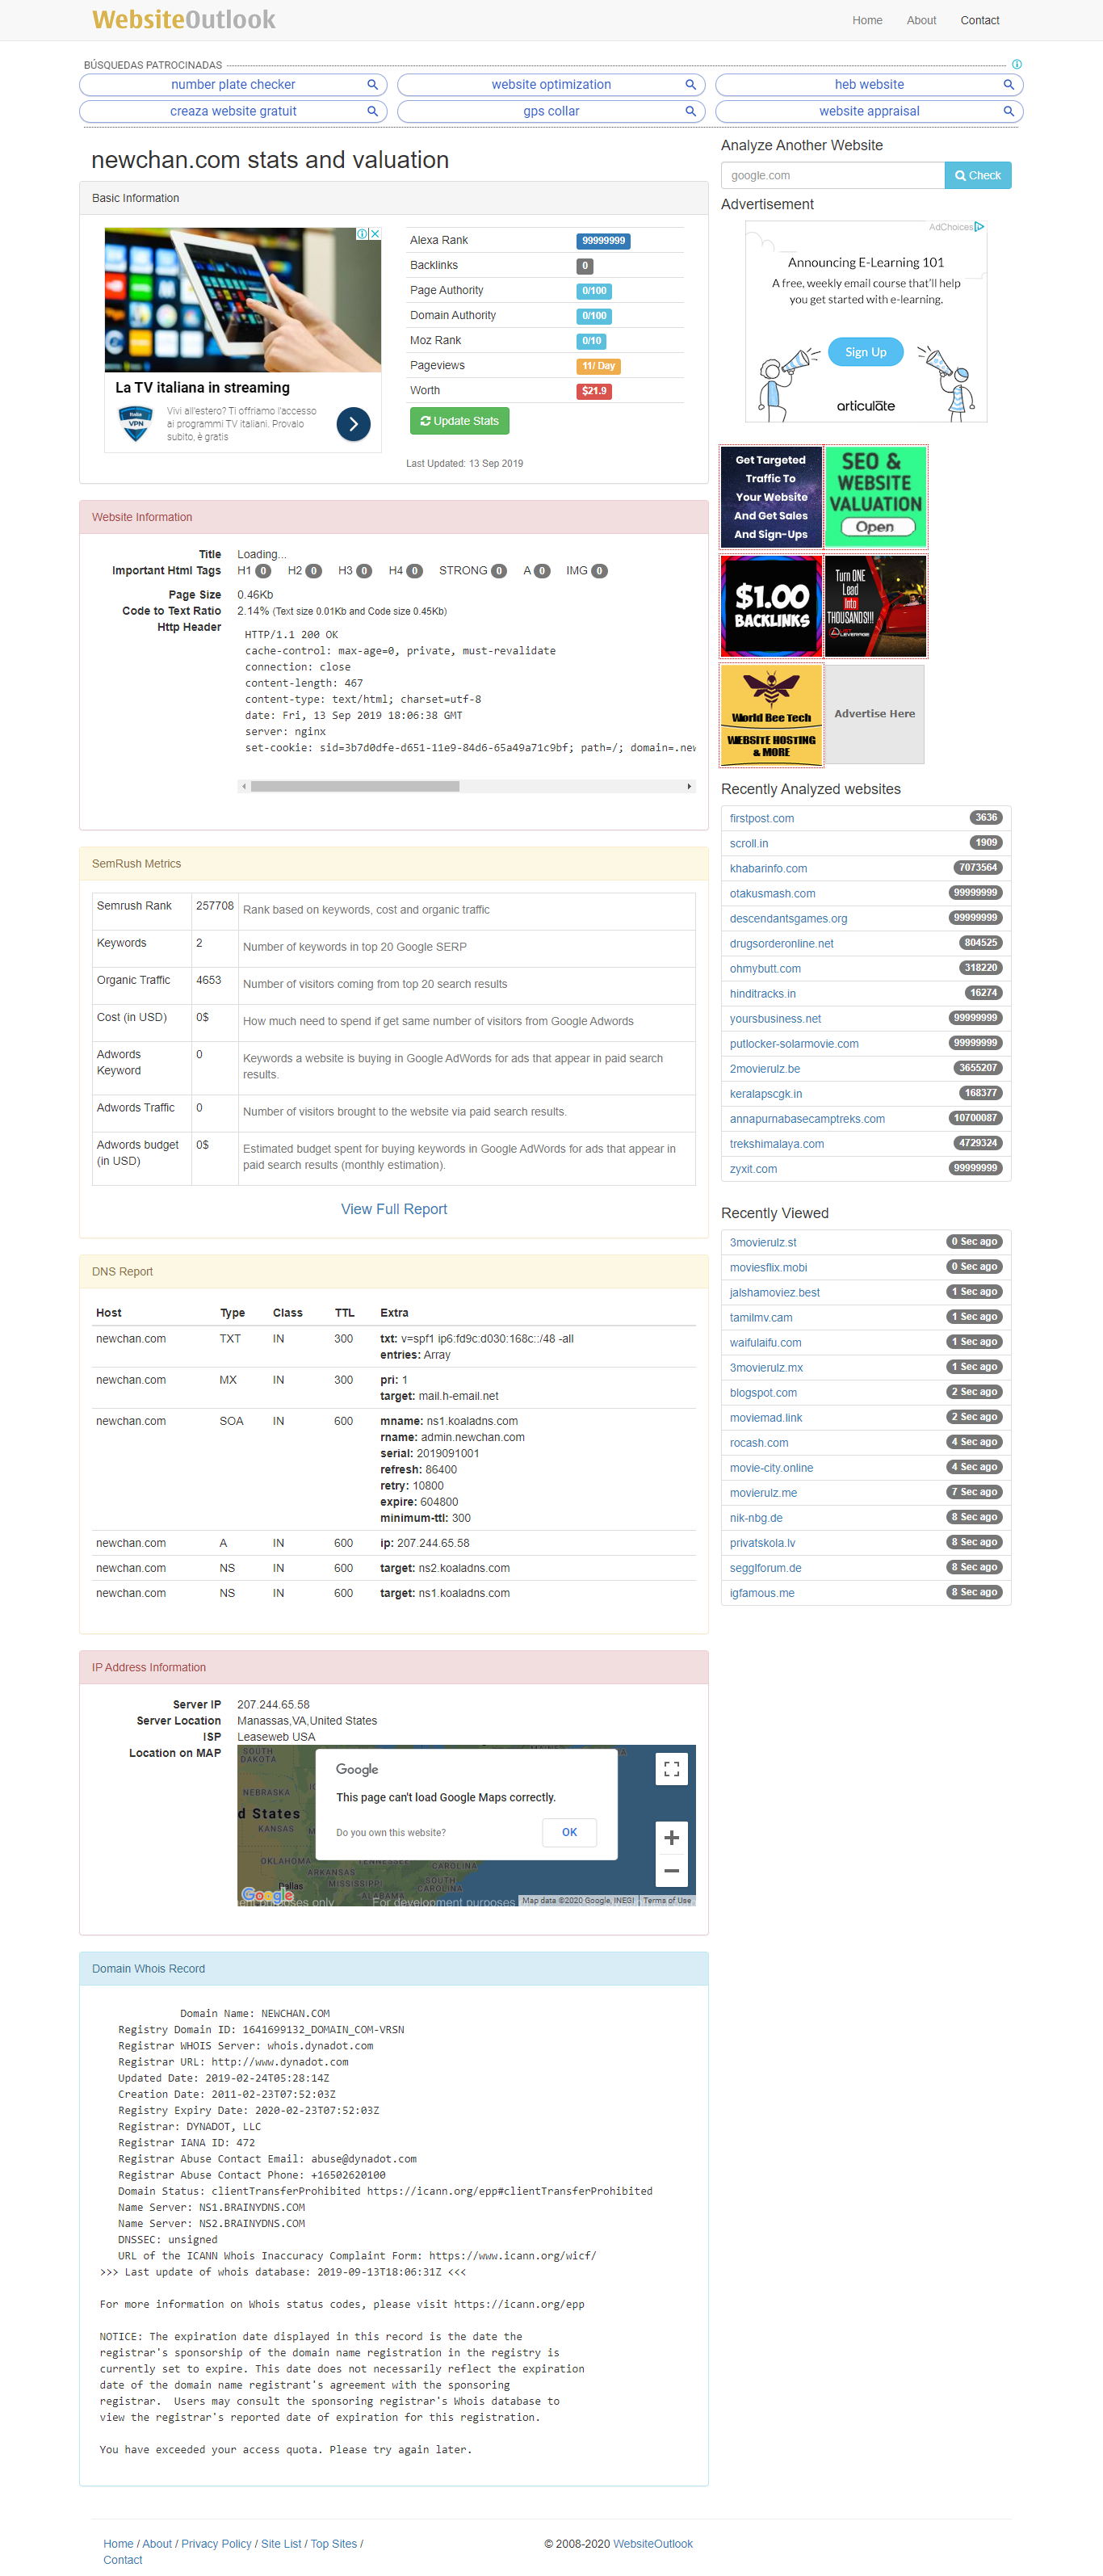Open Site List footer link
This screenshot has width=1103, height=2576.
[281, 2543]
